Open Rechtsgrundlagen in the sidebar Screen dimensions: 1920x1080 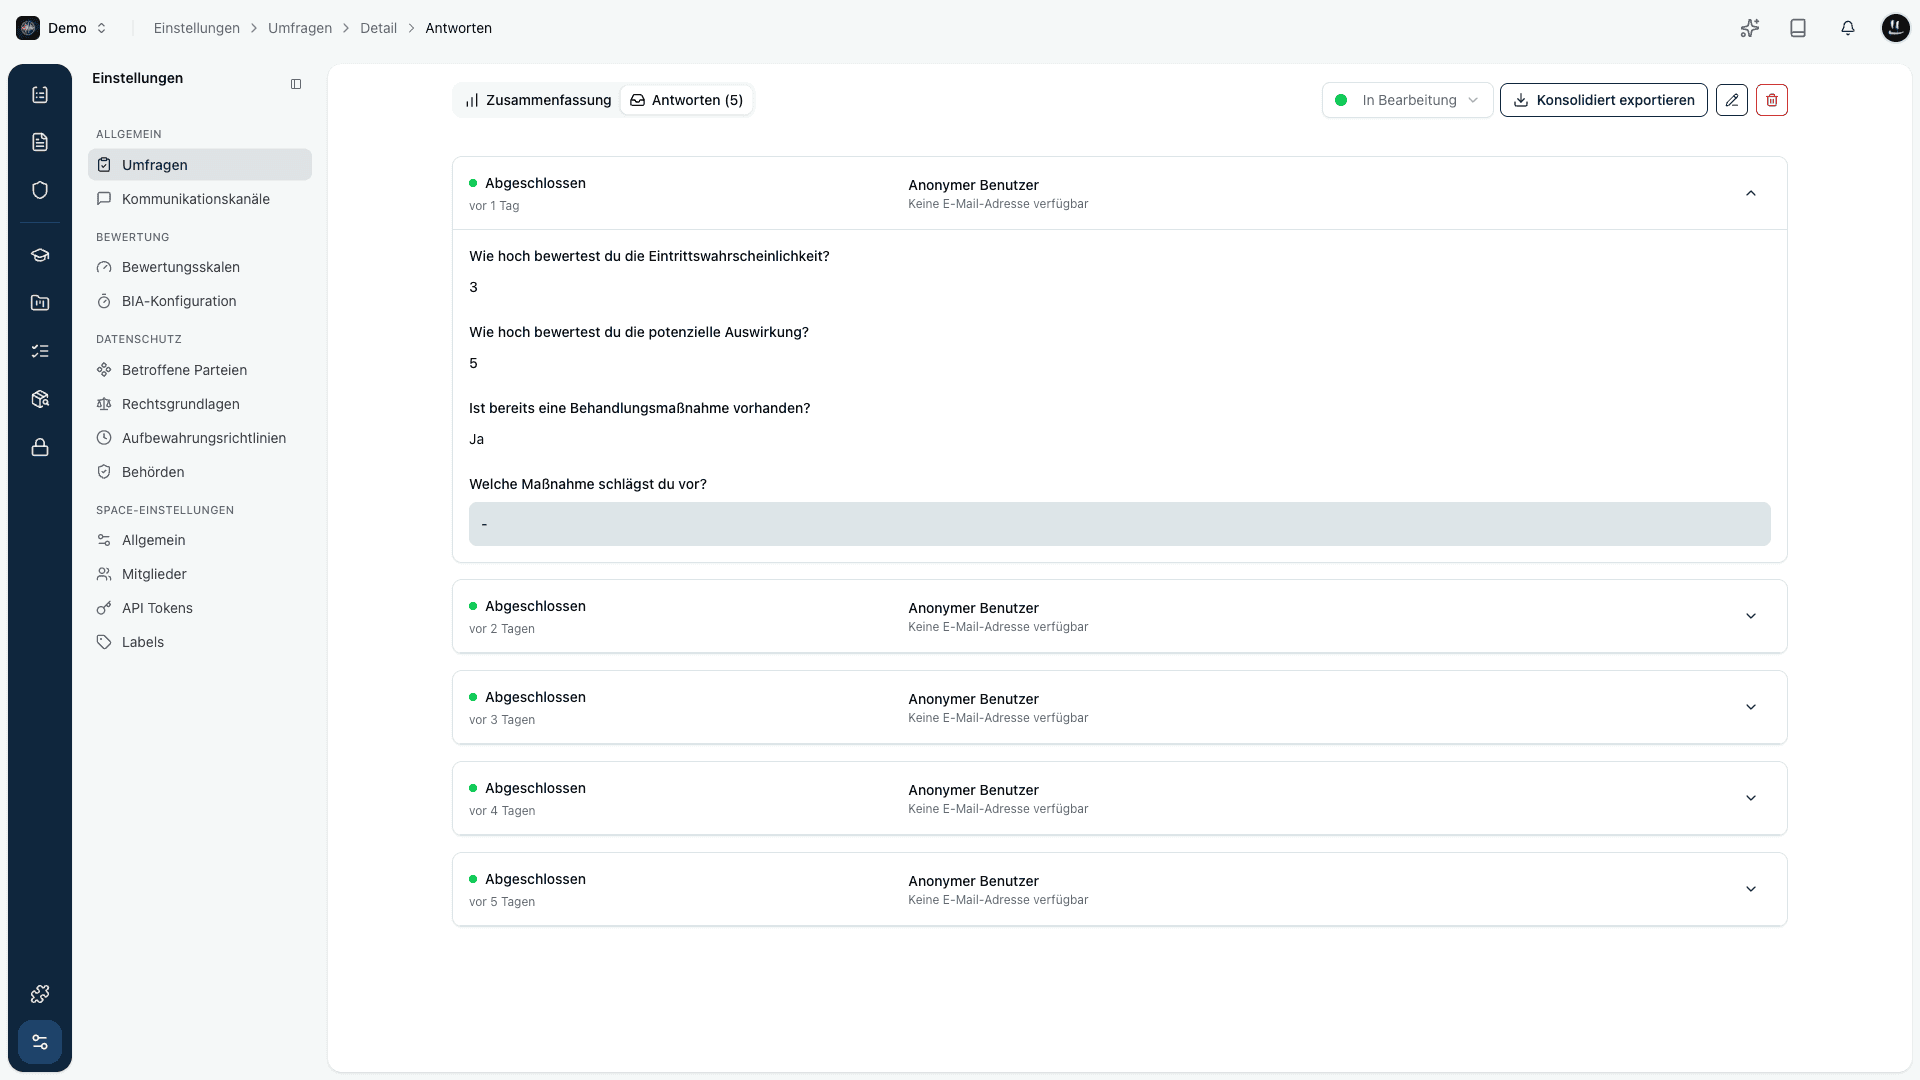[200, 404]
